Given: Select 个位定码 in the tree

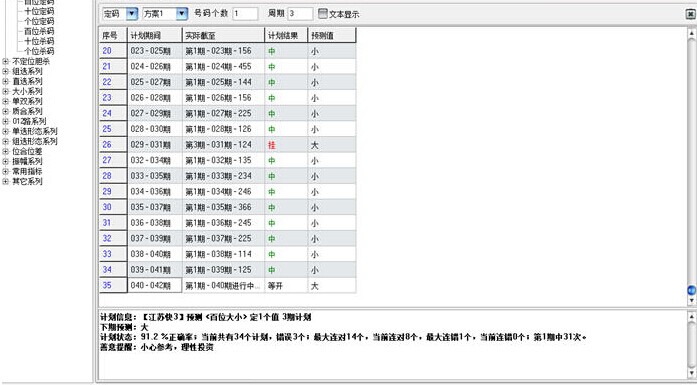Looking at the screenshot, I should [39, 21].
